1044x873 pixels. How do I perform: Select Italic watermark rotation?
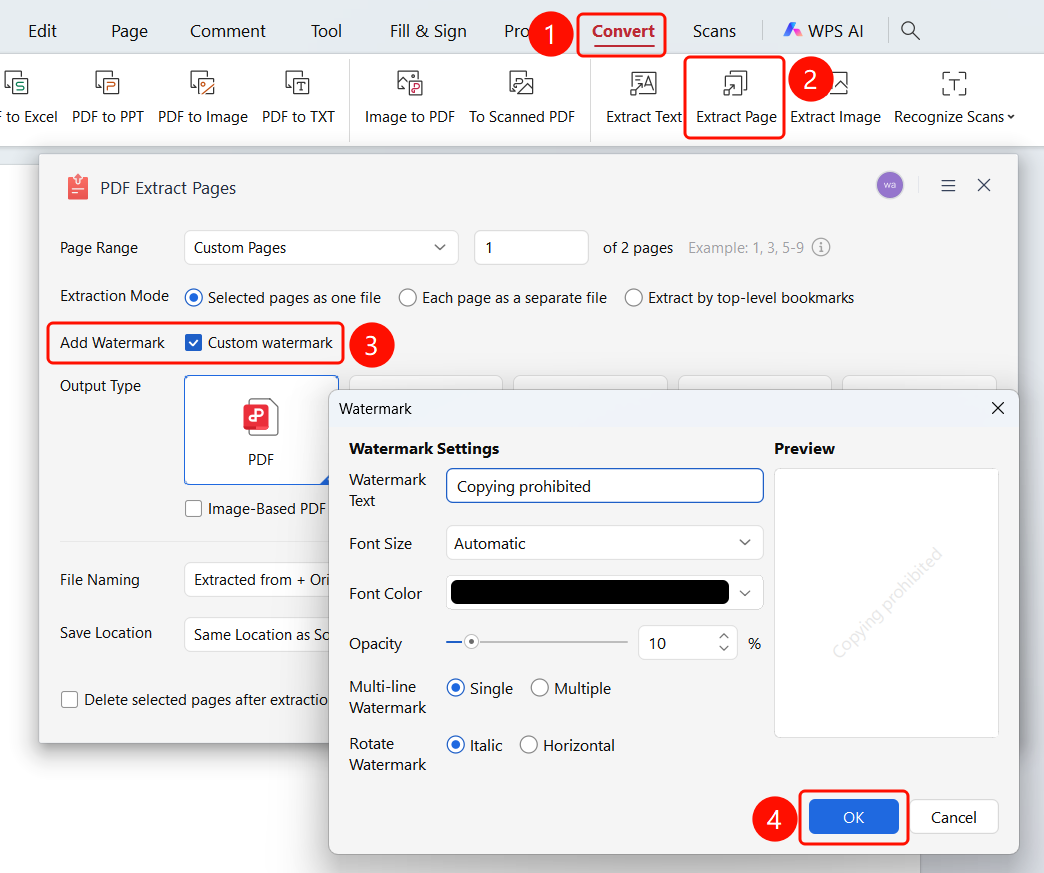pos(455,744)
